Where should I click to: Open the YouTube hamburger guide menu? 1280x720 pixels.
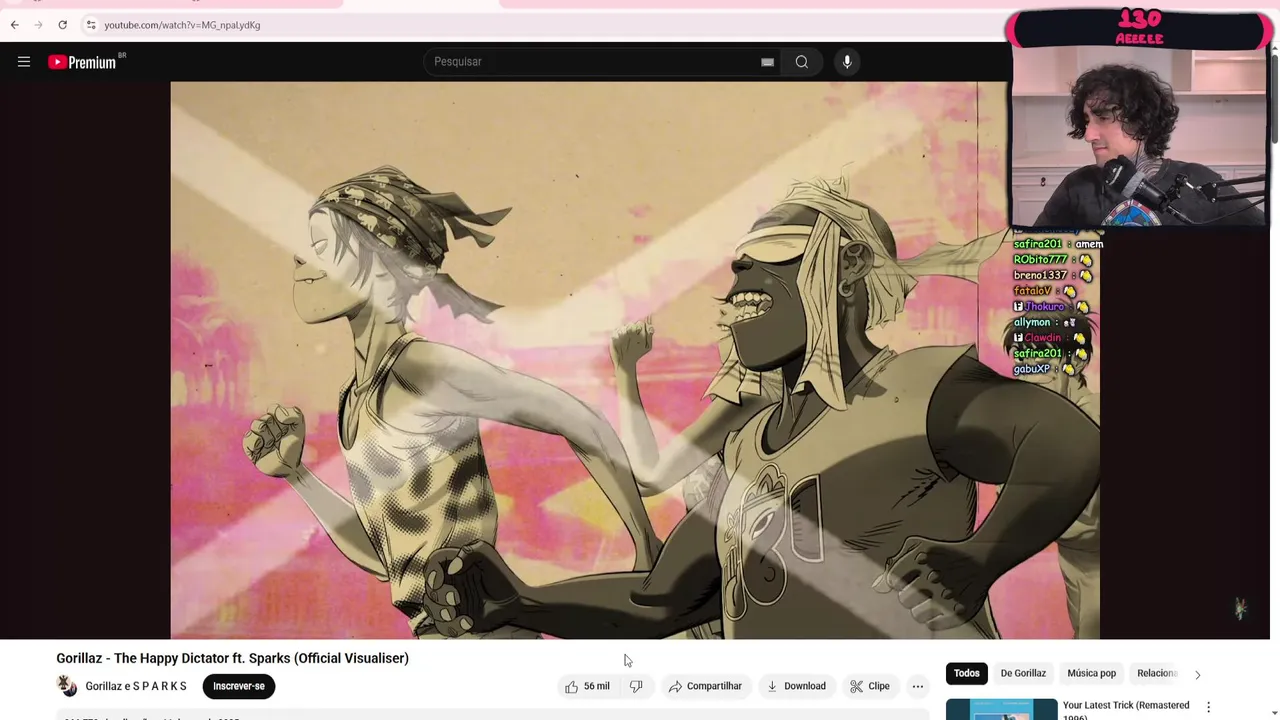24,62
